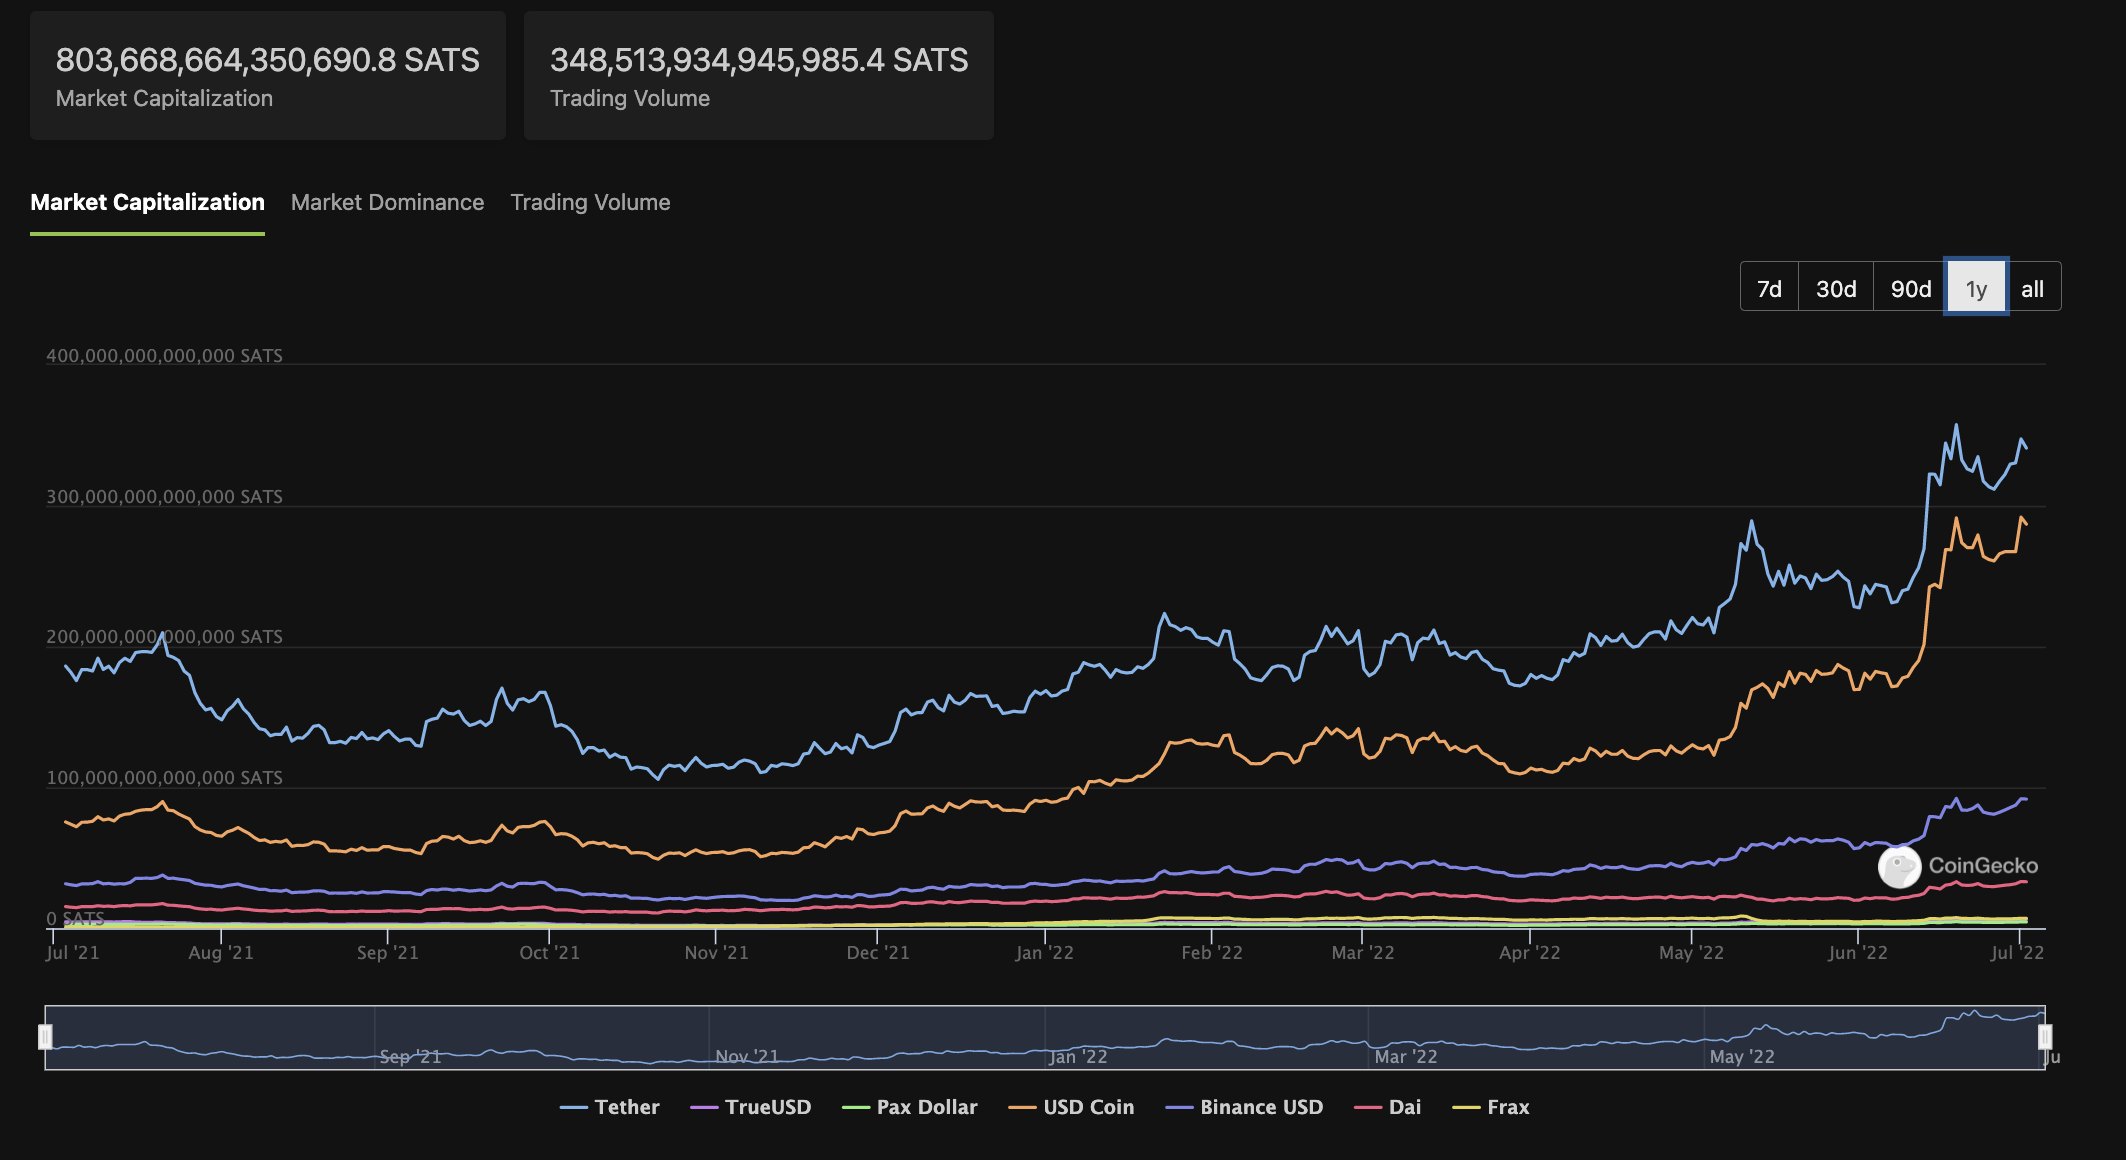The width and height of the screenshot is (2126, 1160).
Task: Click the Feb '22 x-axis label
Action: 1211,953
